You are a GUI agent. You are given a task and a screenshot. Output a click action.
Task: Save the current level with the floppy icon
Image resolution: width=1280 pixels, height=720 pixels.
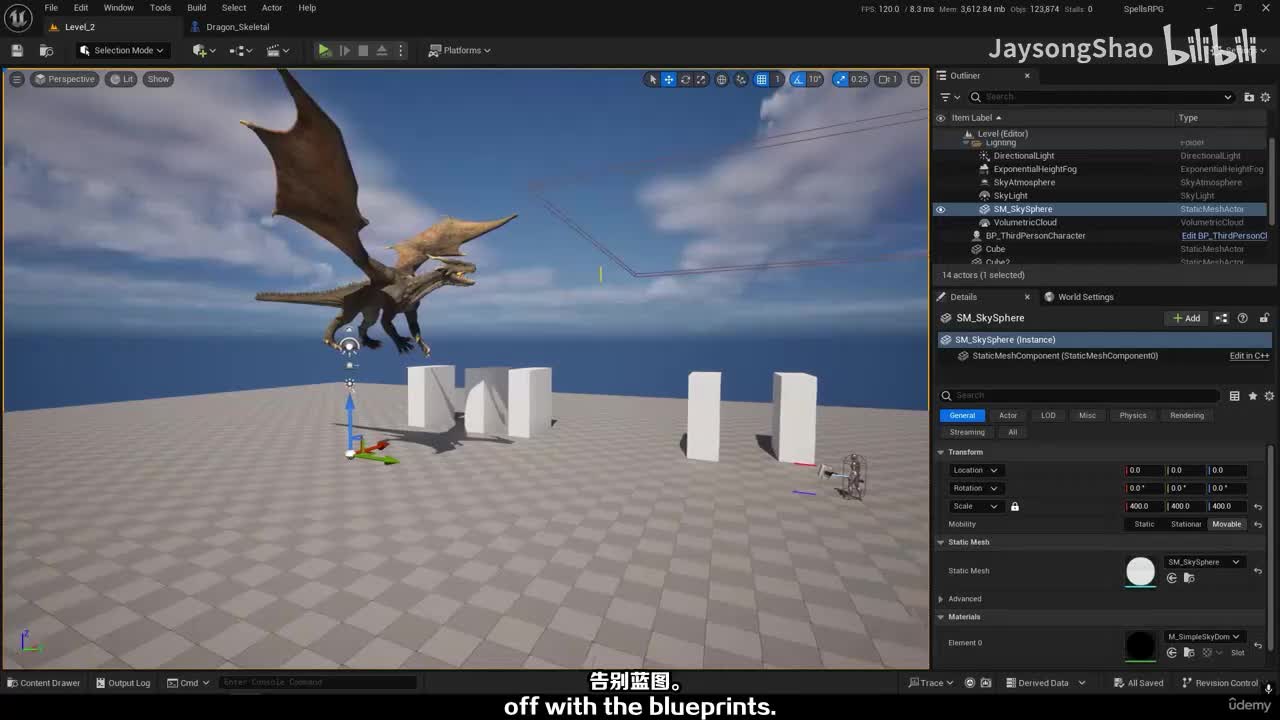(17, 50)
